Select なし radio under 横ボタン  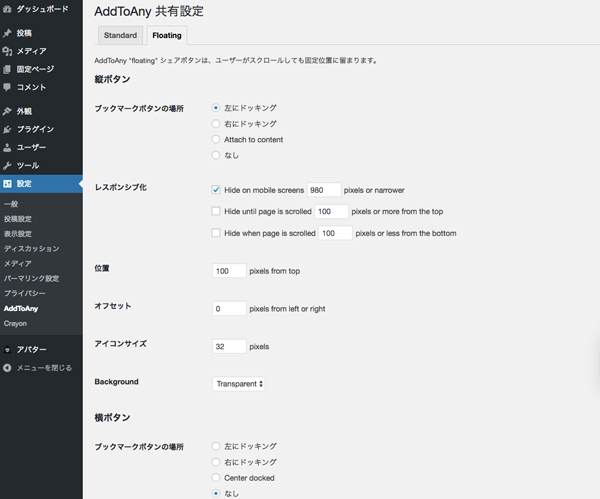216,493
